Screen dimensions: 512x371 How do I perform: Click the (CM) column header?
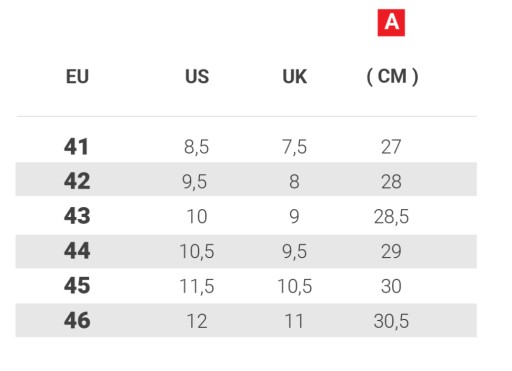[392, 77]
